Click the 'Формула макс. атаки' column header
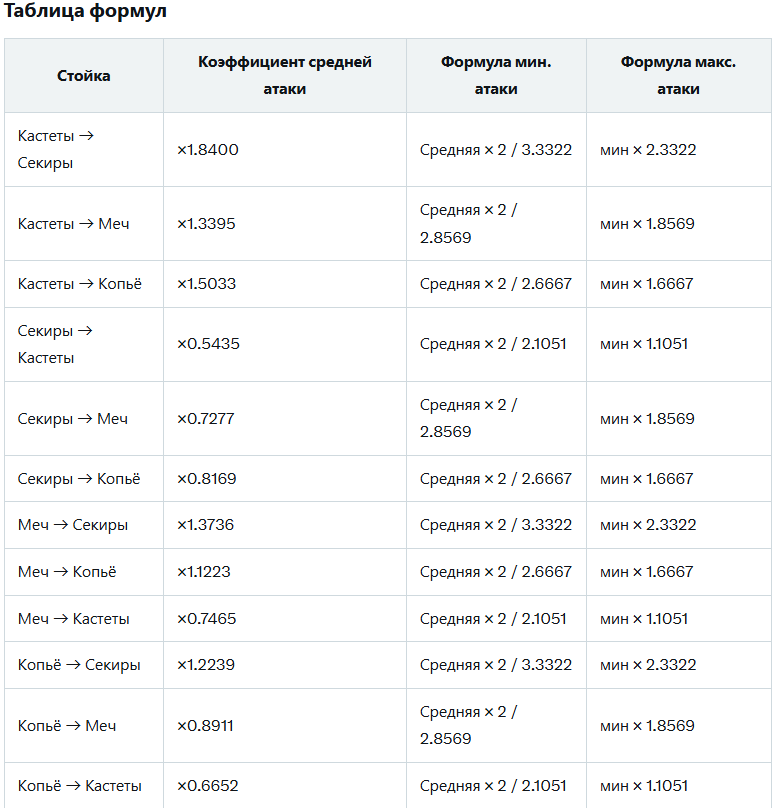This screenshot has width=775, height=808. click(x=678, y=76)
